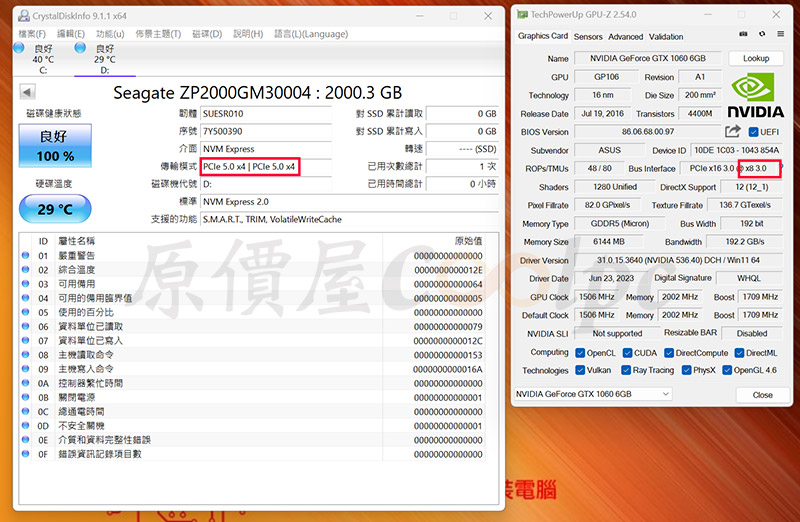Toggle the CUDA checkbox

(x=628, y=353)
